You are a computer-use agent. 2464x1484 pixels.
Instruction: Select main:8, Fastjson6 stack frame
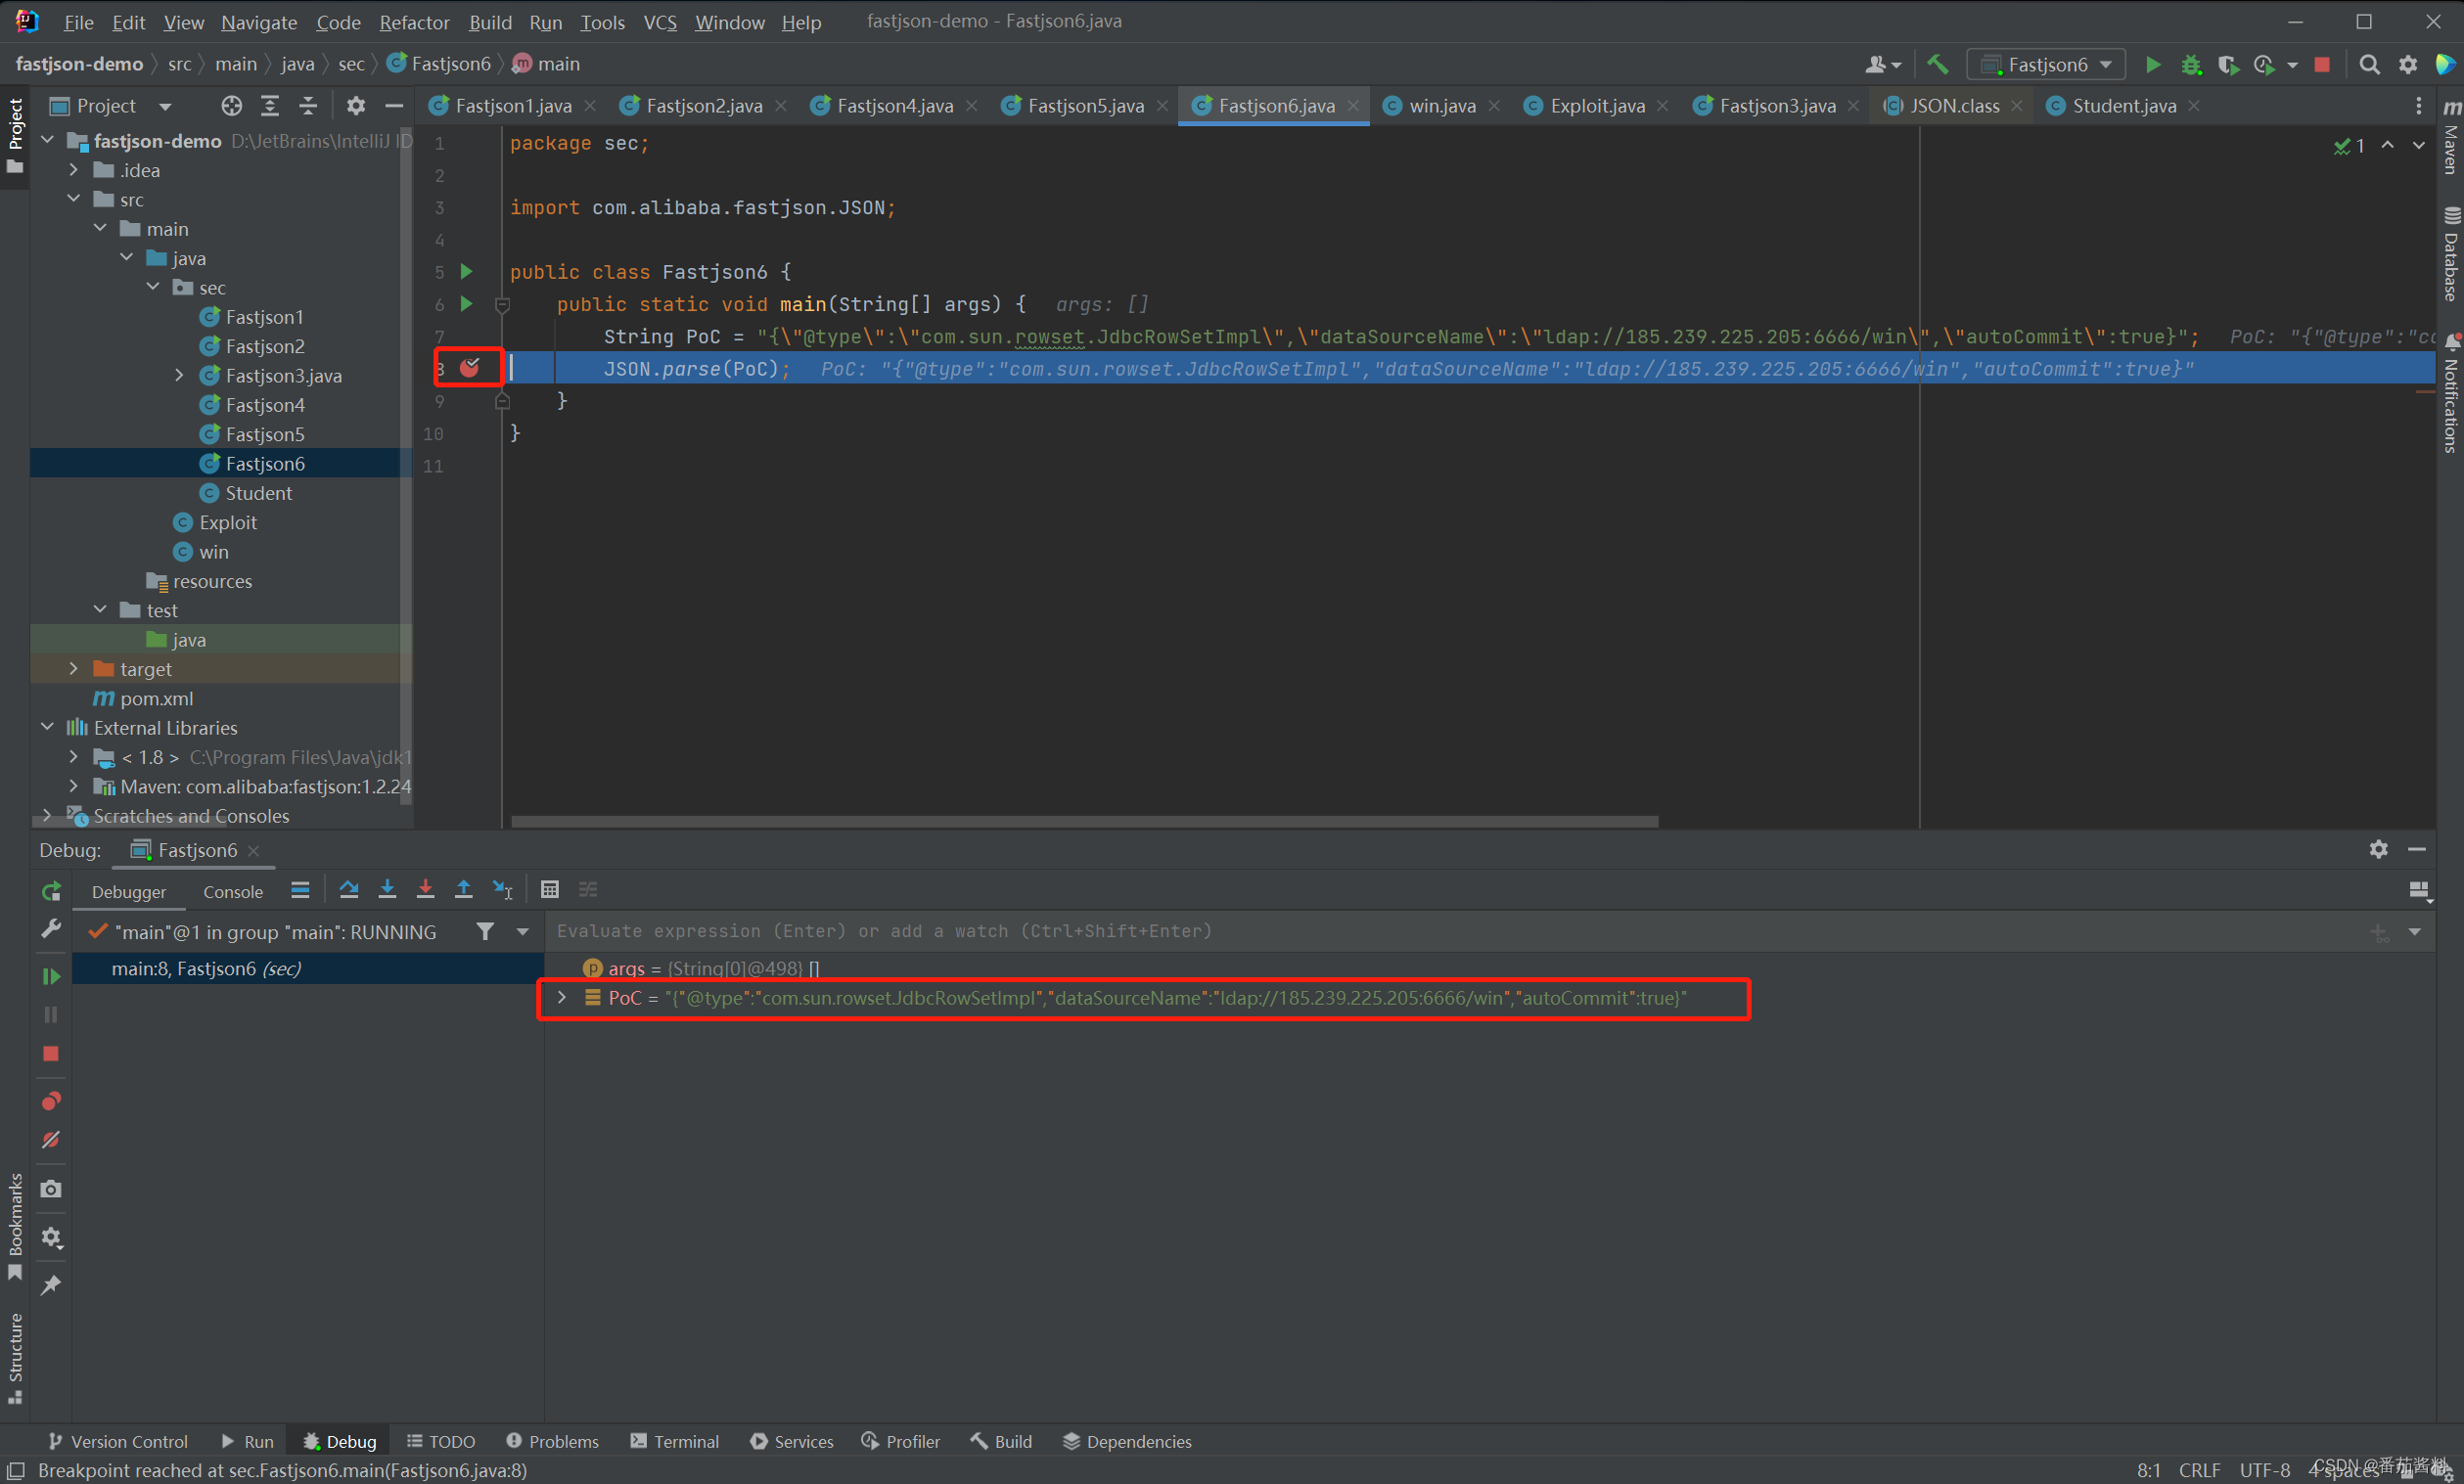[308, 968]
